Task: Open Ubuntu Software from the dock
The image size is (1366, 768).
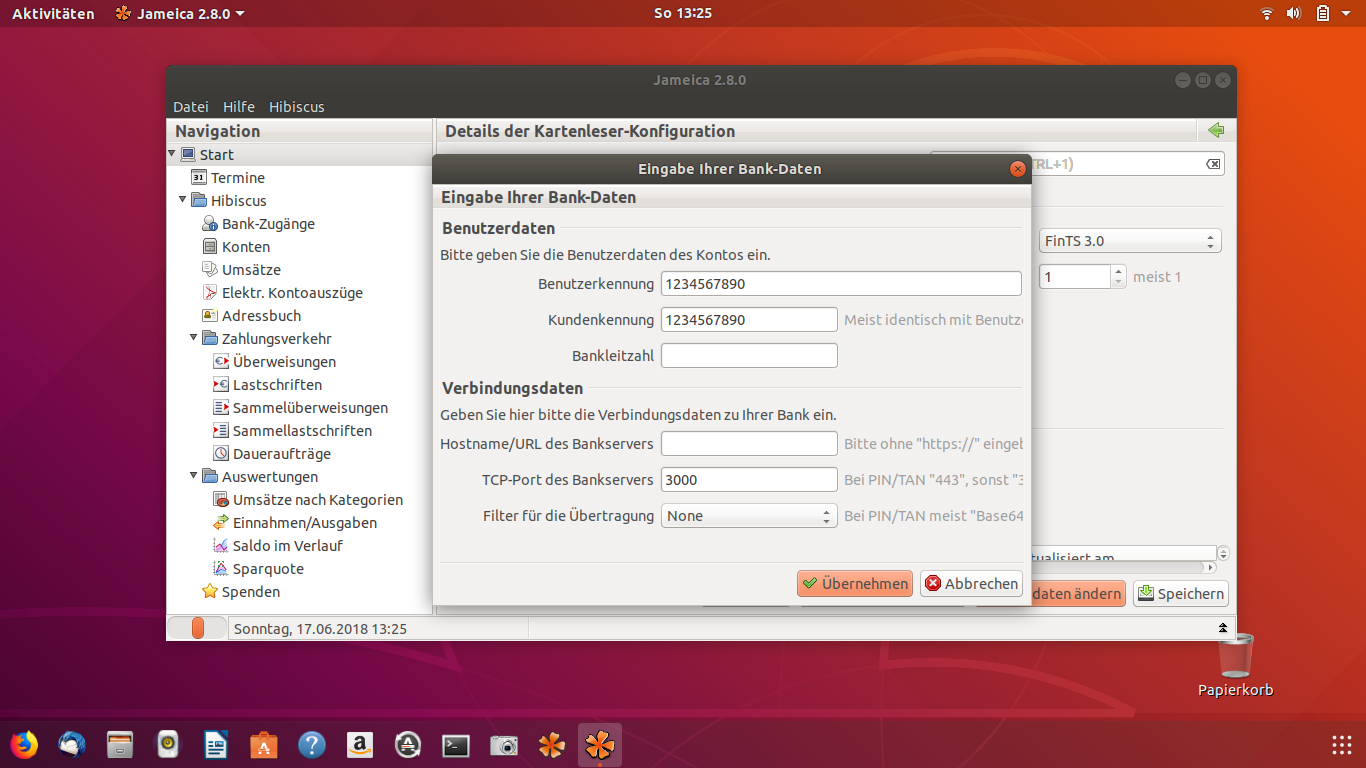Action: (264, 745)
